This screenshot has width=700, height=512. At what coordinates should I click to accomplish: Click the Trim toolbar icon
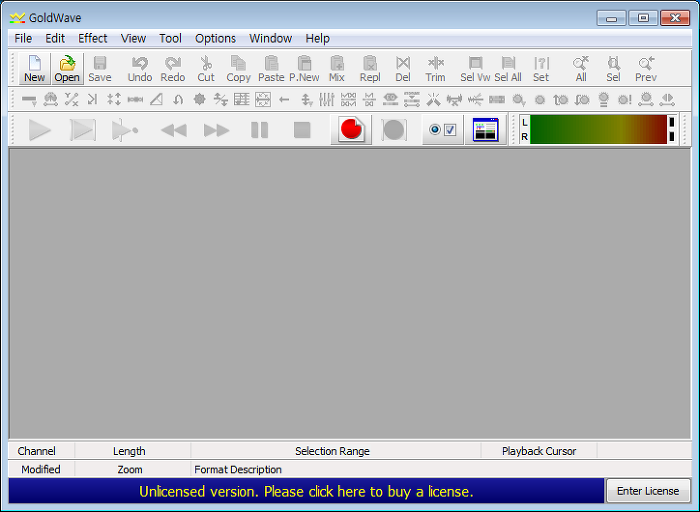pos(435,69)
